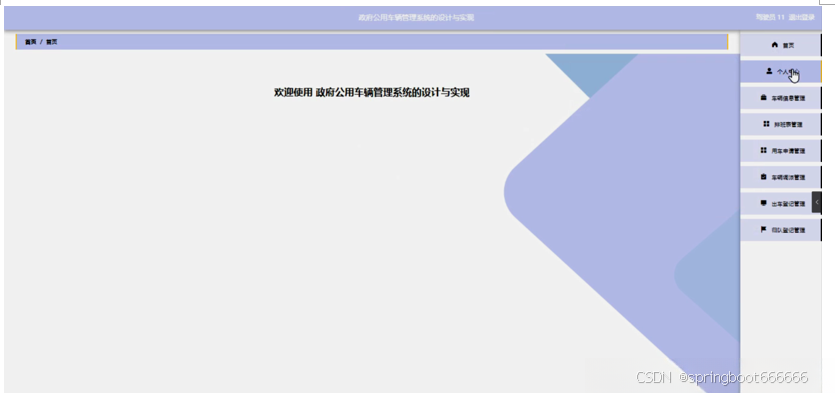Open the 车辆信息管理 menu item
The height and width of the screenshot is (393, 835).
[781, 98]
